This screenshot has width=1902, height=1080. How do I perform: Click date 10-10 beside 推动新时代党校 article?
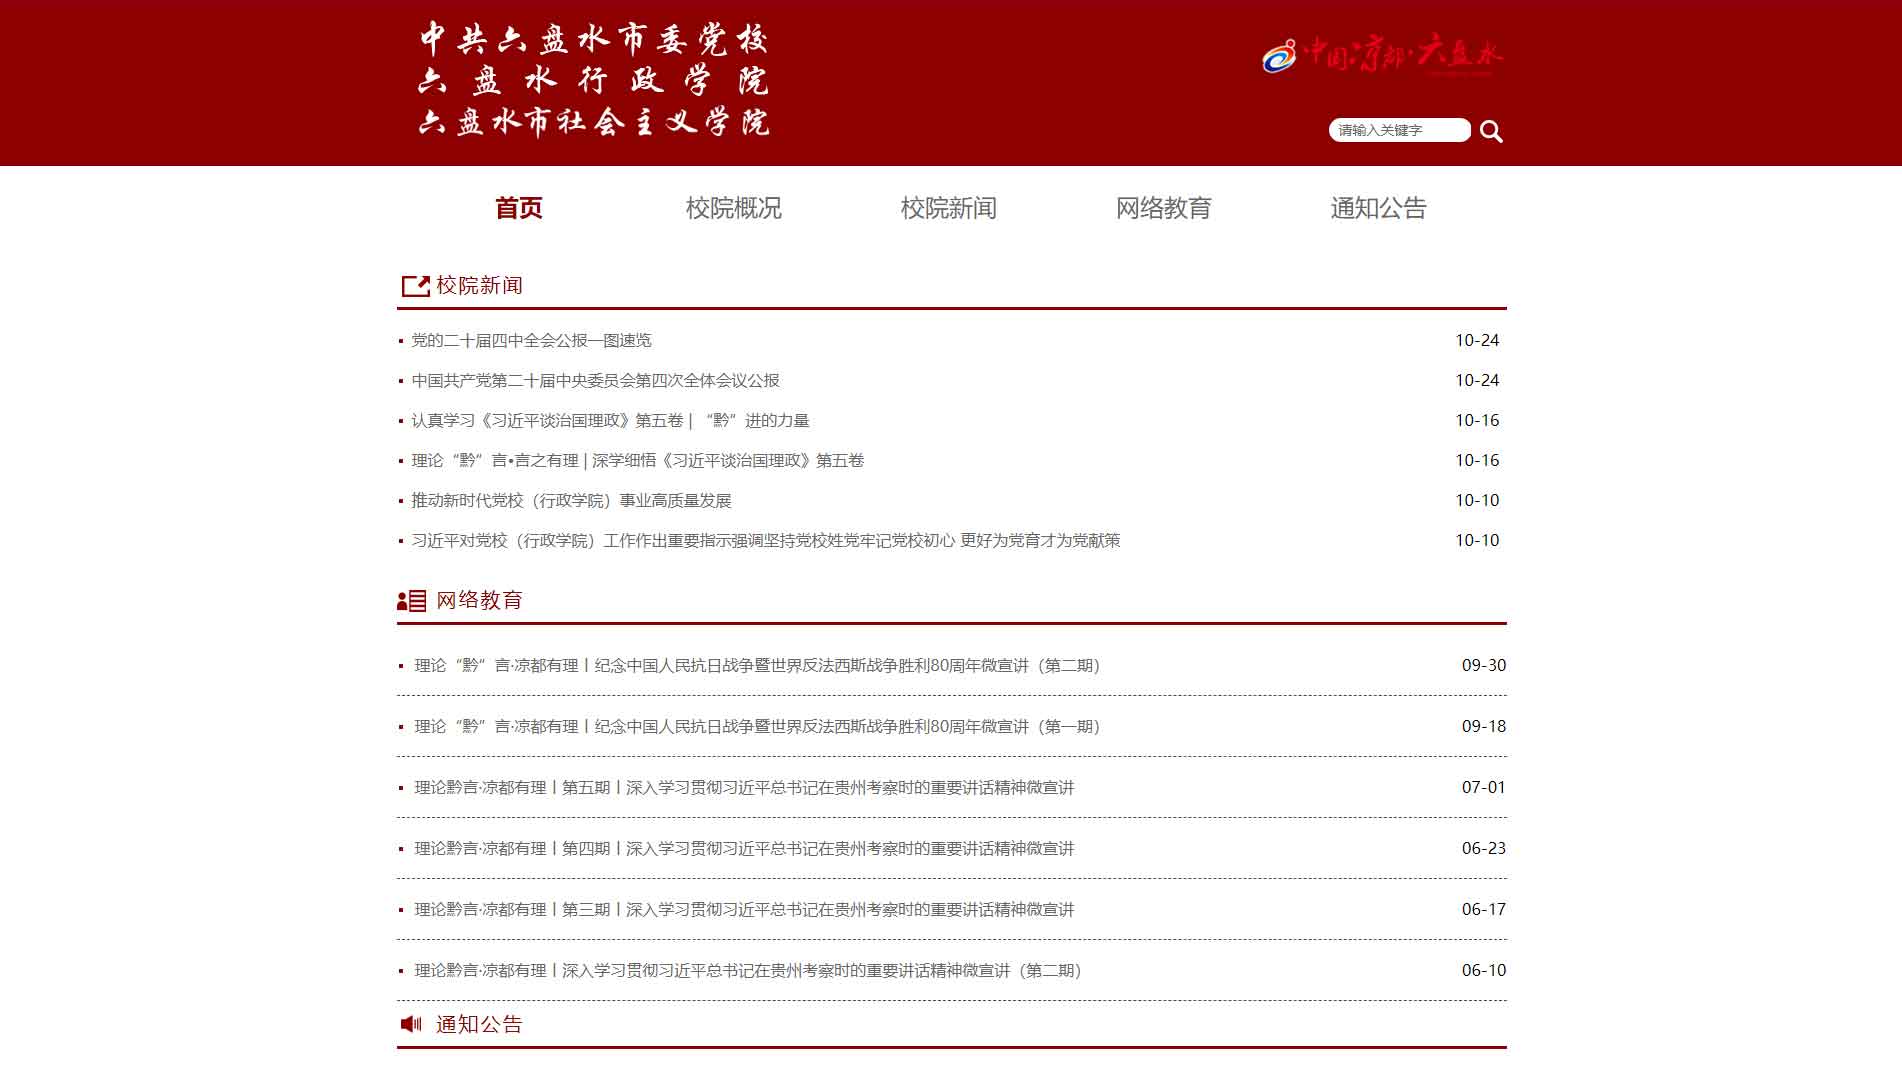1477,500
